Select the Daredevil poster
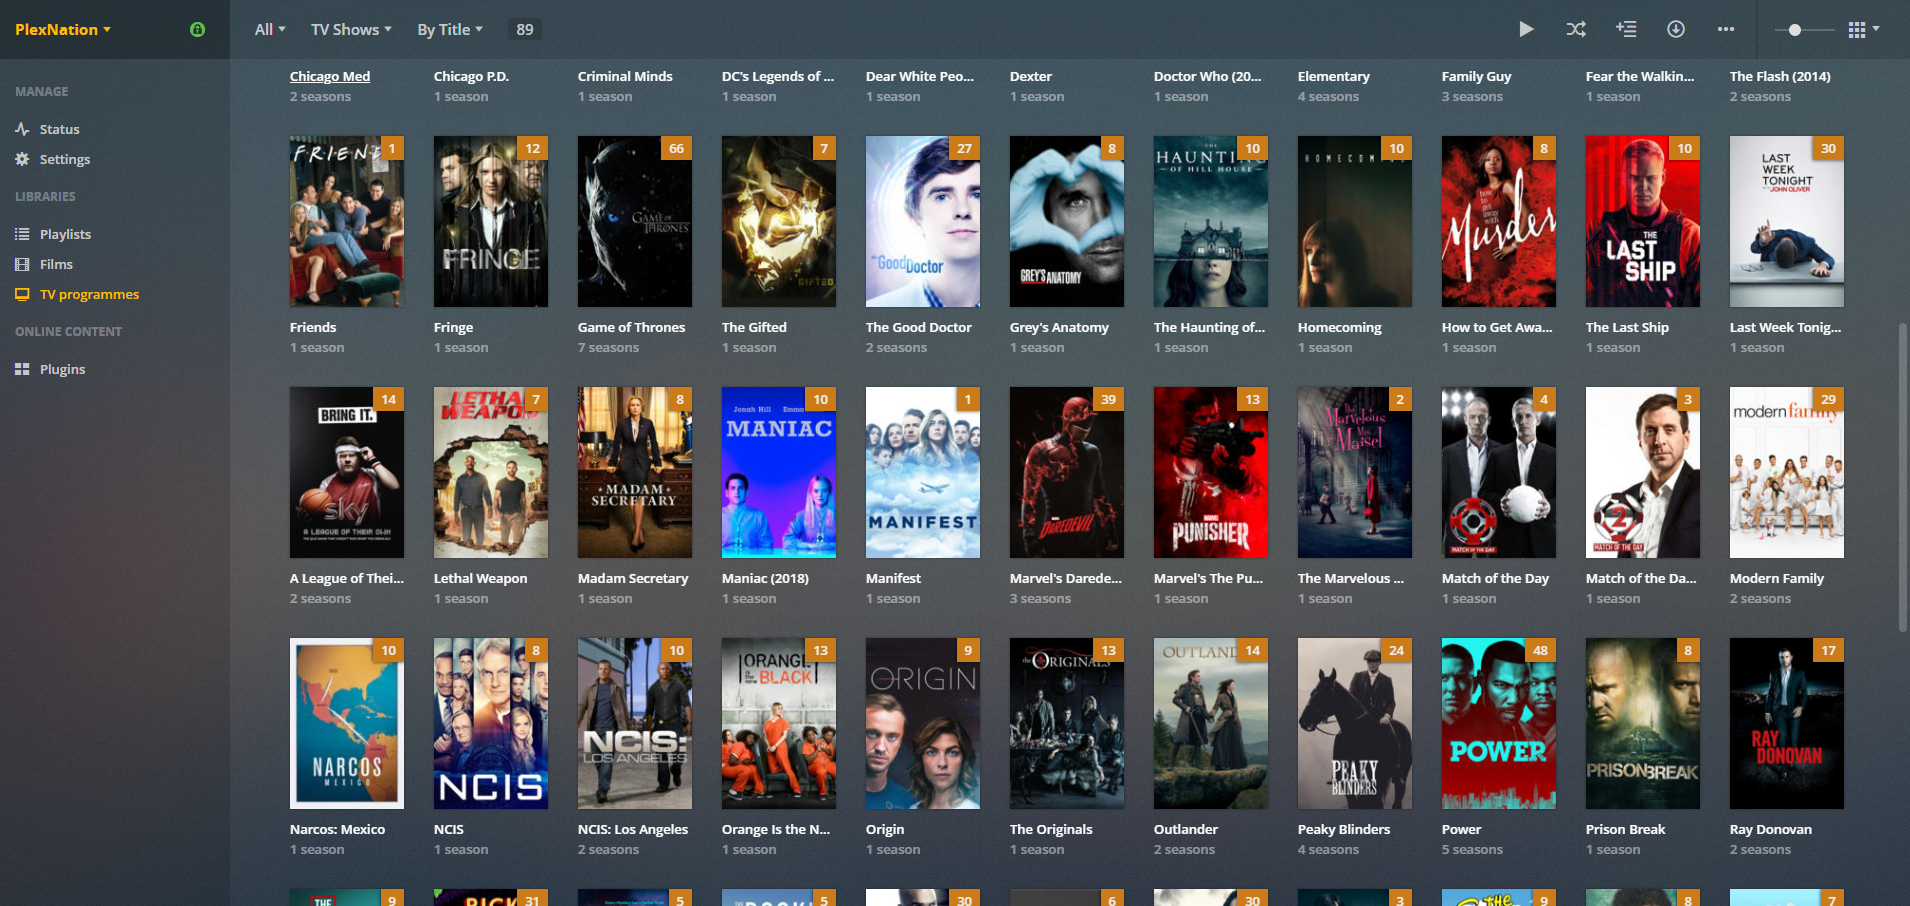This screenshot has height=906, width=1910. click(1067, 472)
